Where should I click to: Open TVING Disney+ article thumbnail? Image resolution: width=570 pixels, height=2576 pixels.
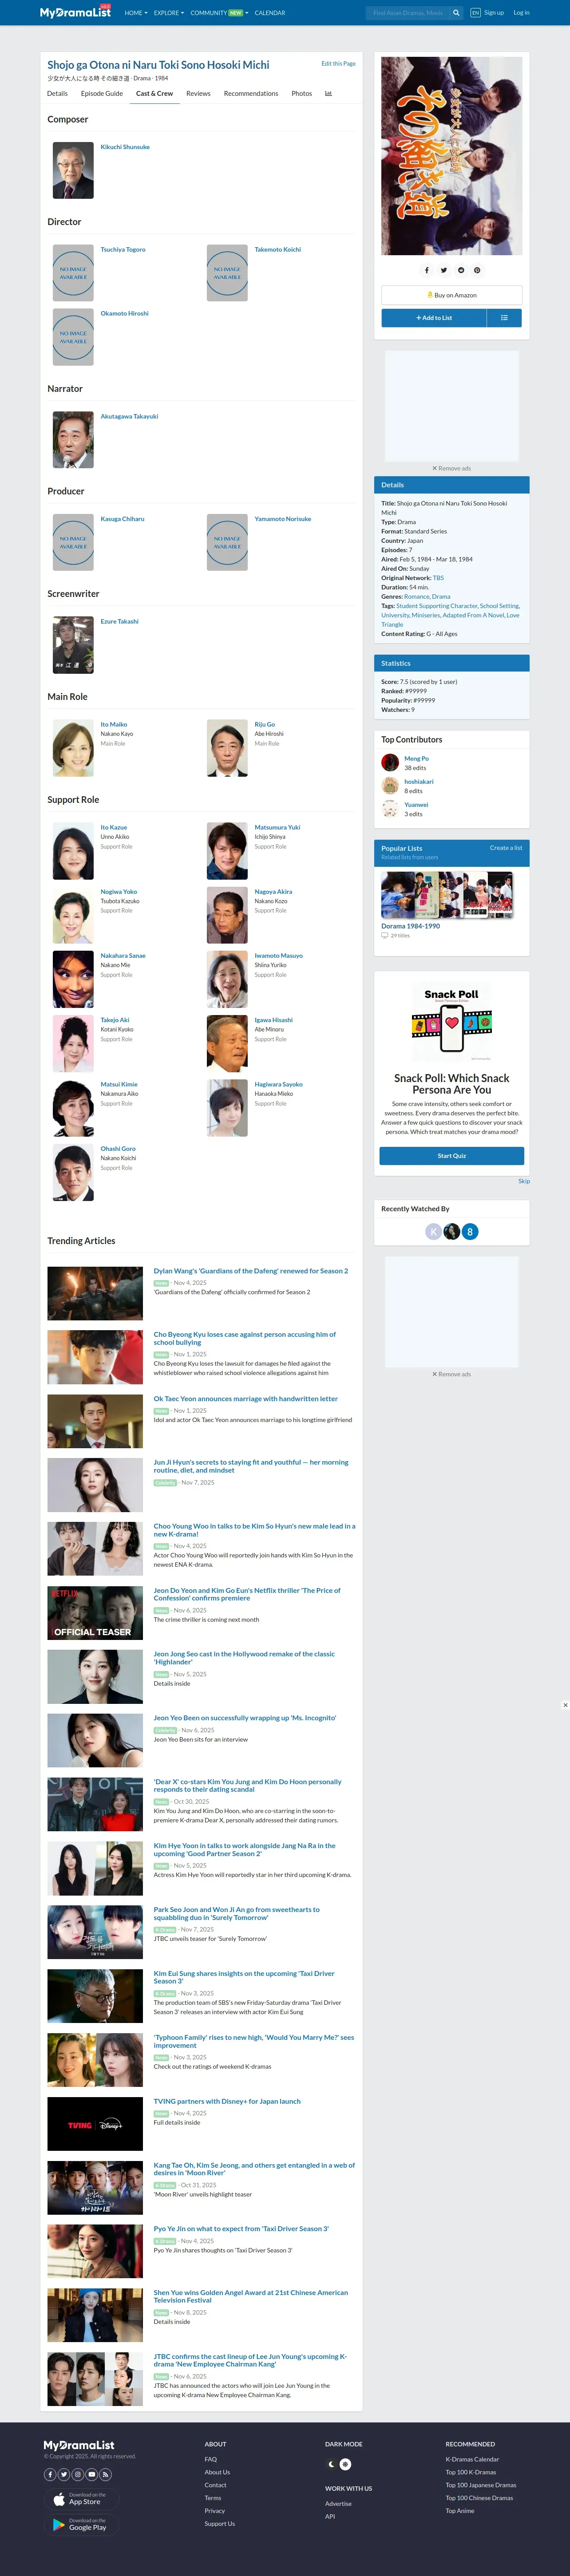95,2125
